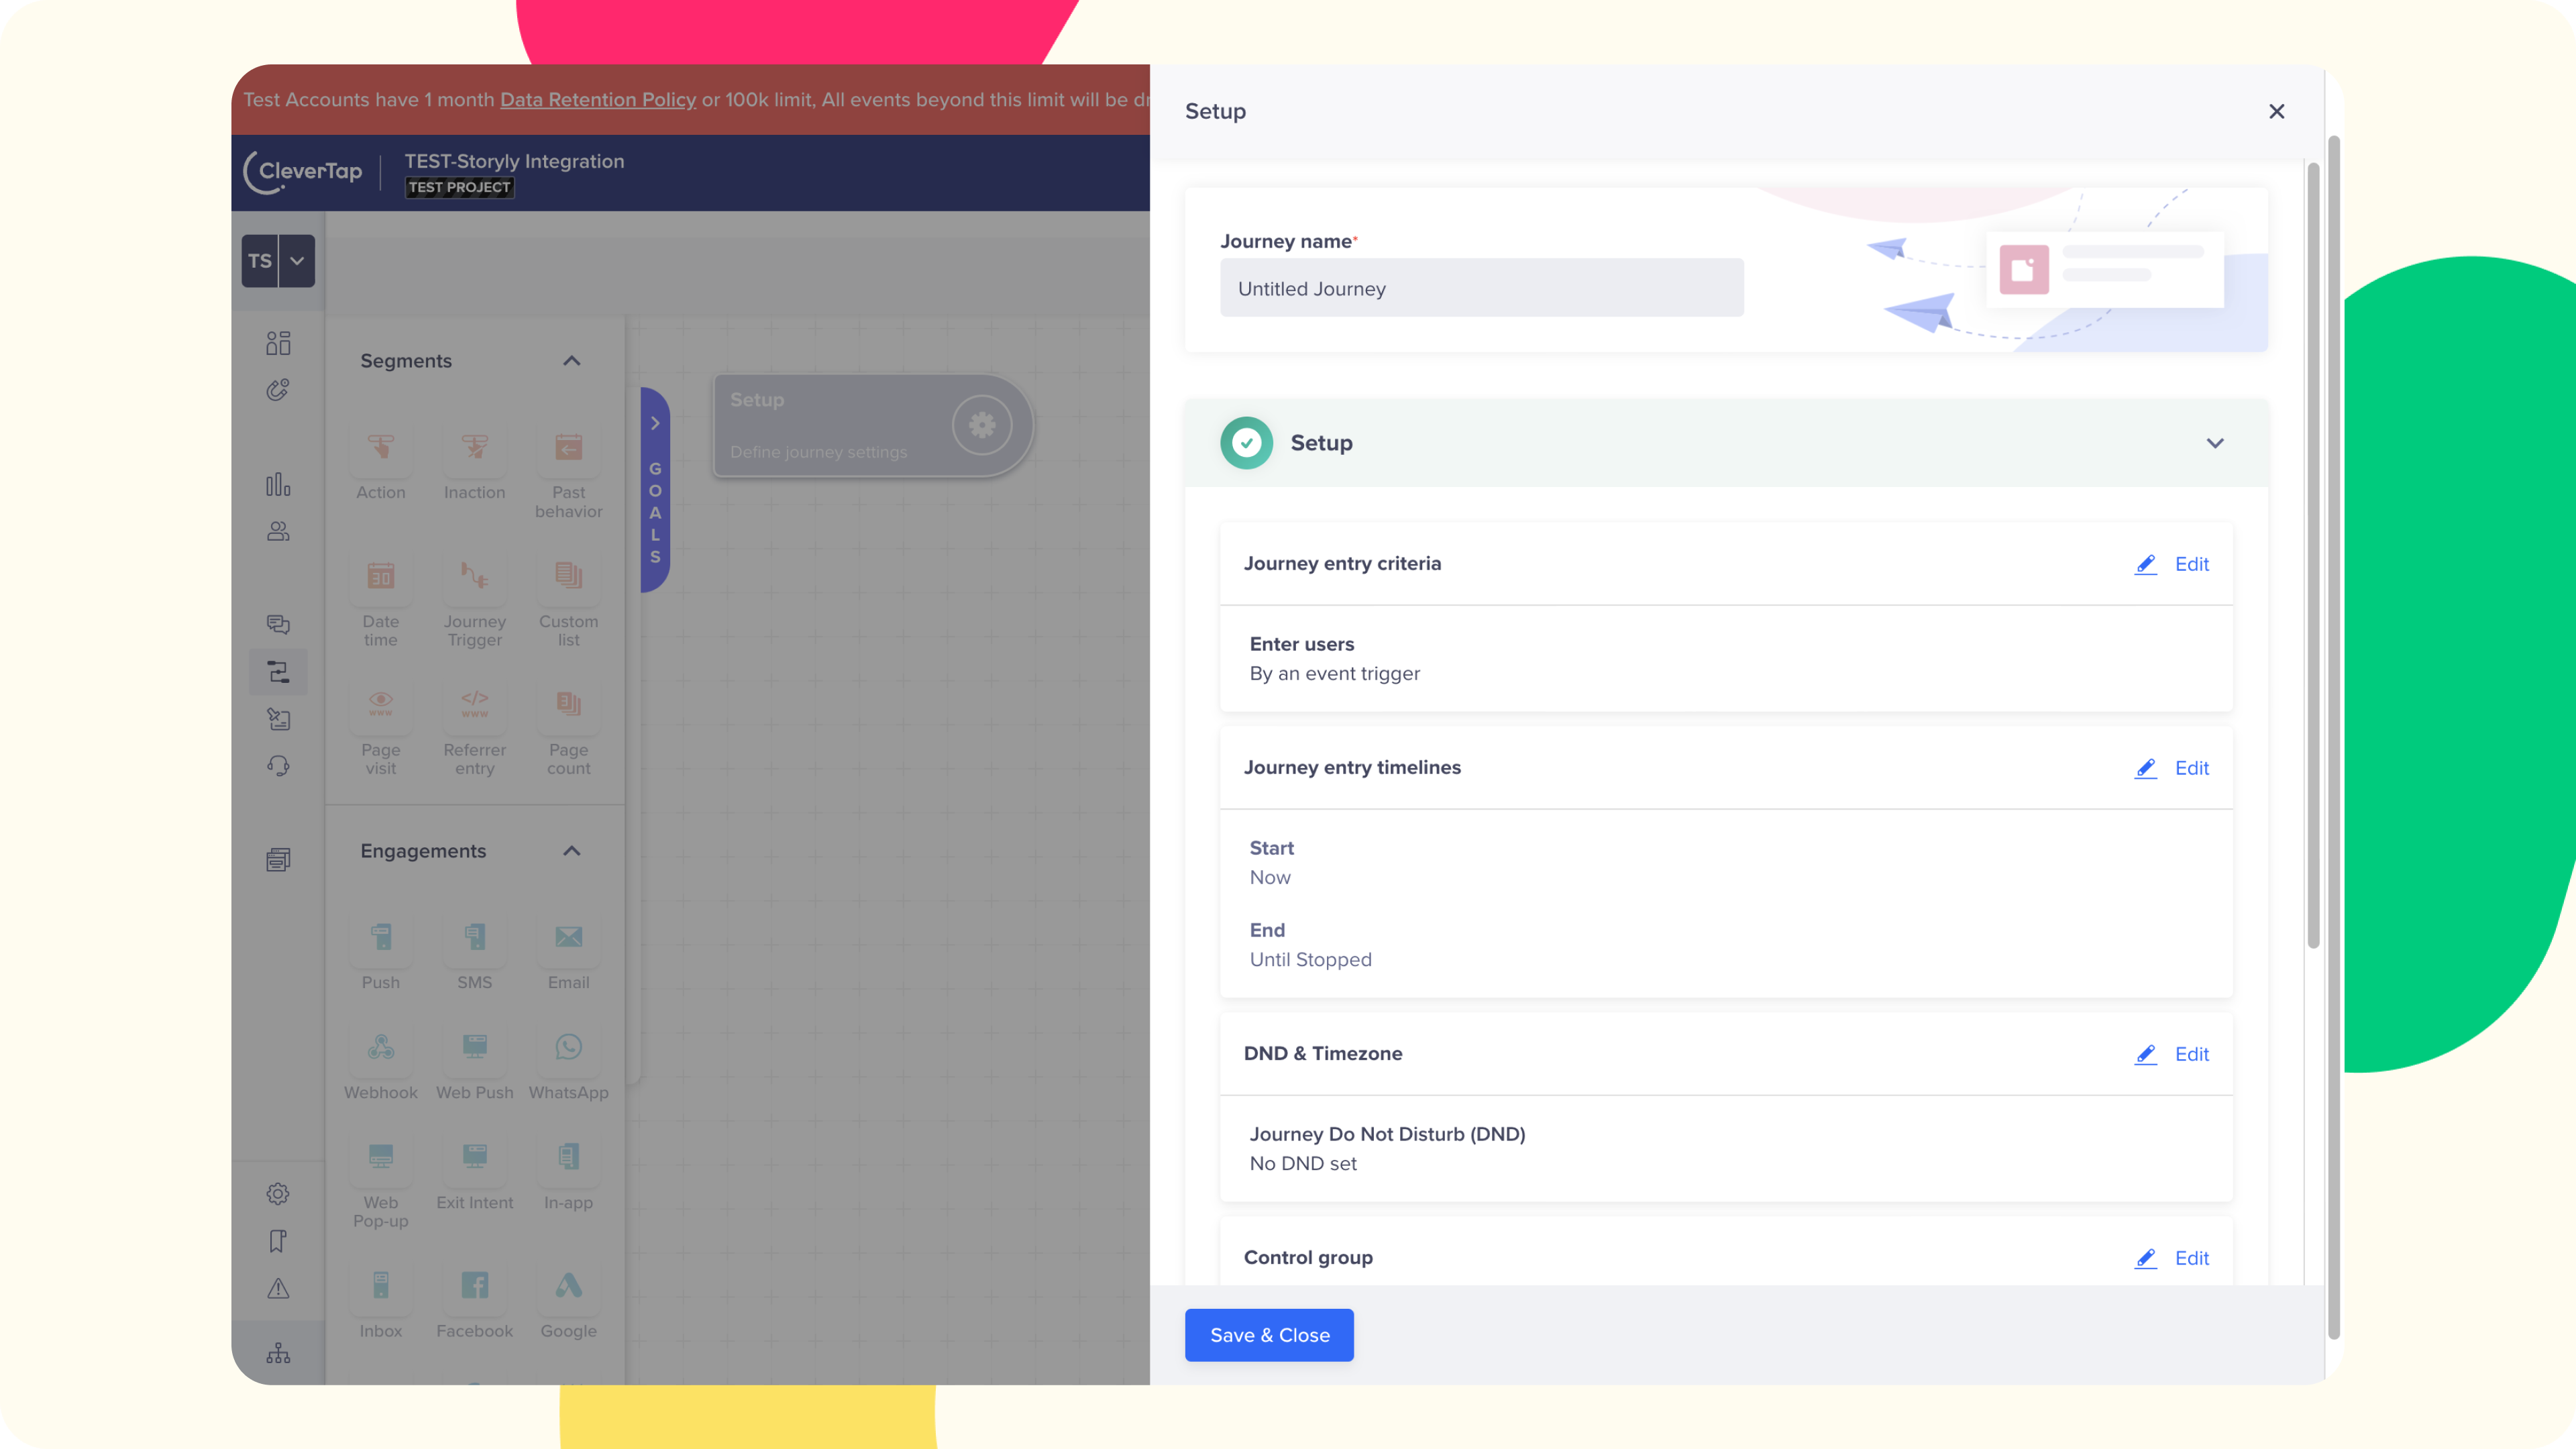Open the TS account dropdown

click(x=296, y=261)
